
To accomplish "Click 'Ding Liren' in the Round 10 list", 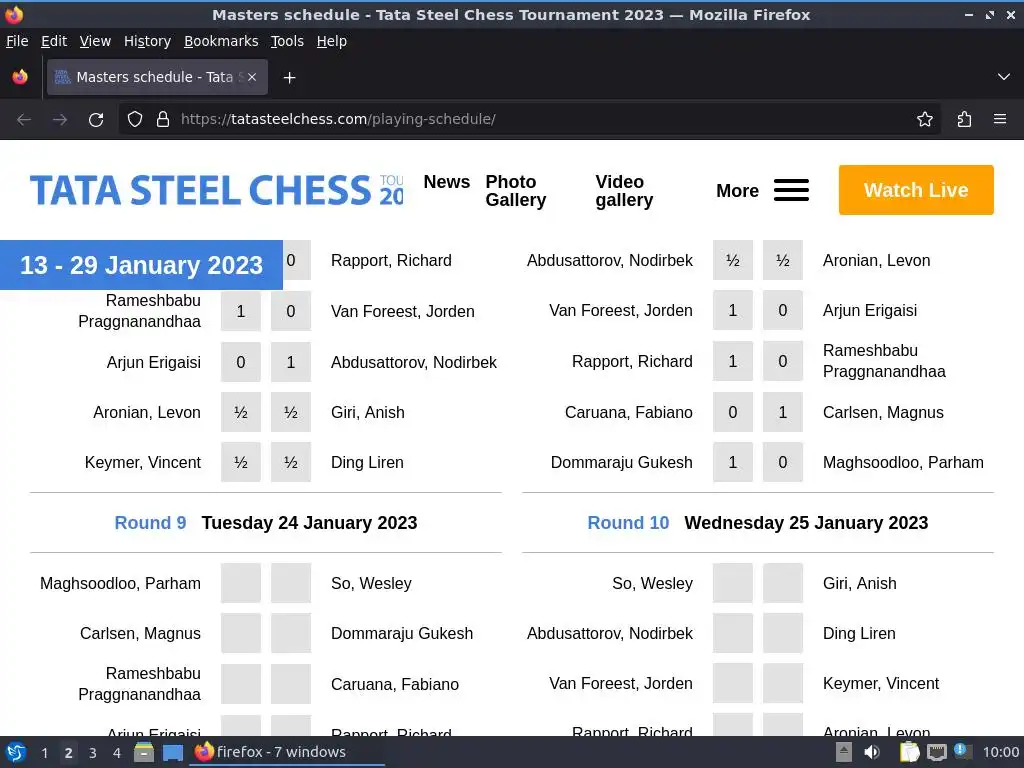I will click(859, 633).
